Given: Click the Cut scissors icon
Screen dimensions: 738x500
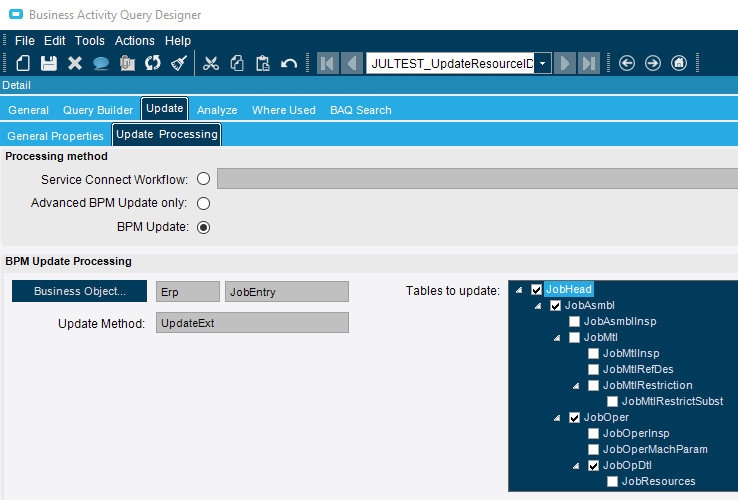Looking at the screenshot, I should click(211, 63).
